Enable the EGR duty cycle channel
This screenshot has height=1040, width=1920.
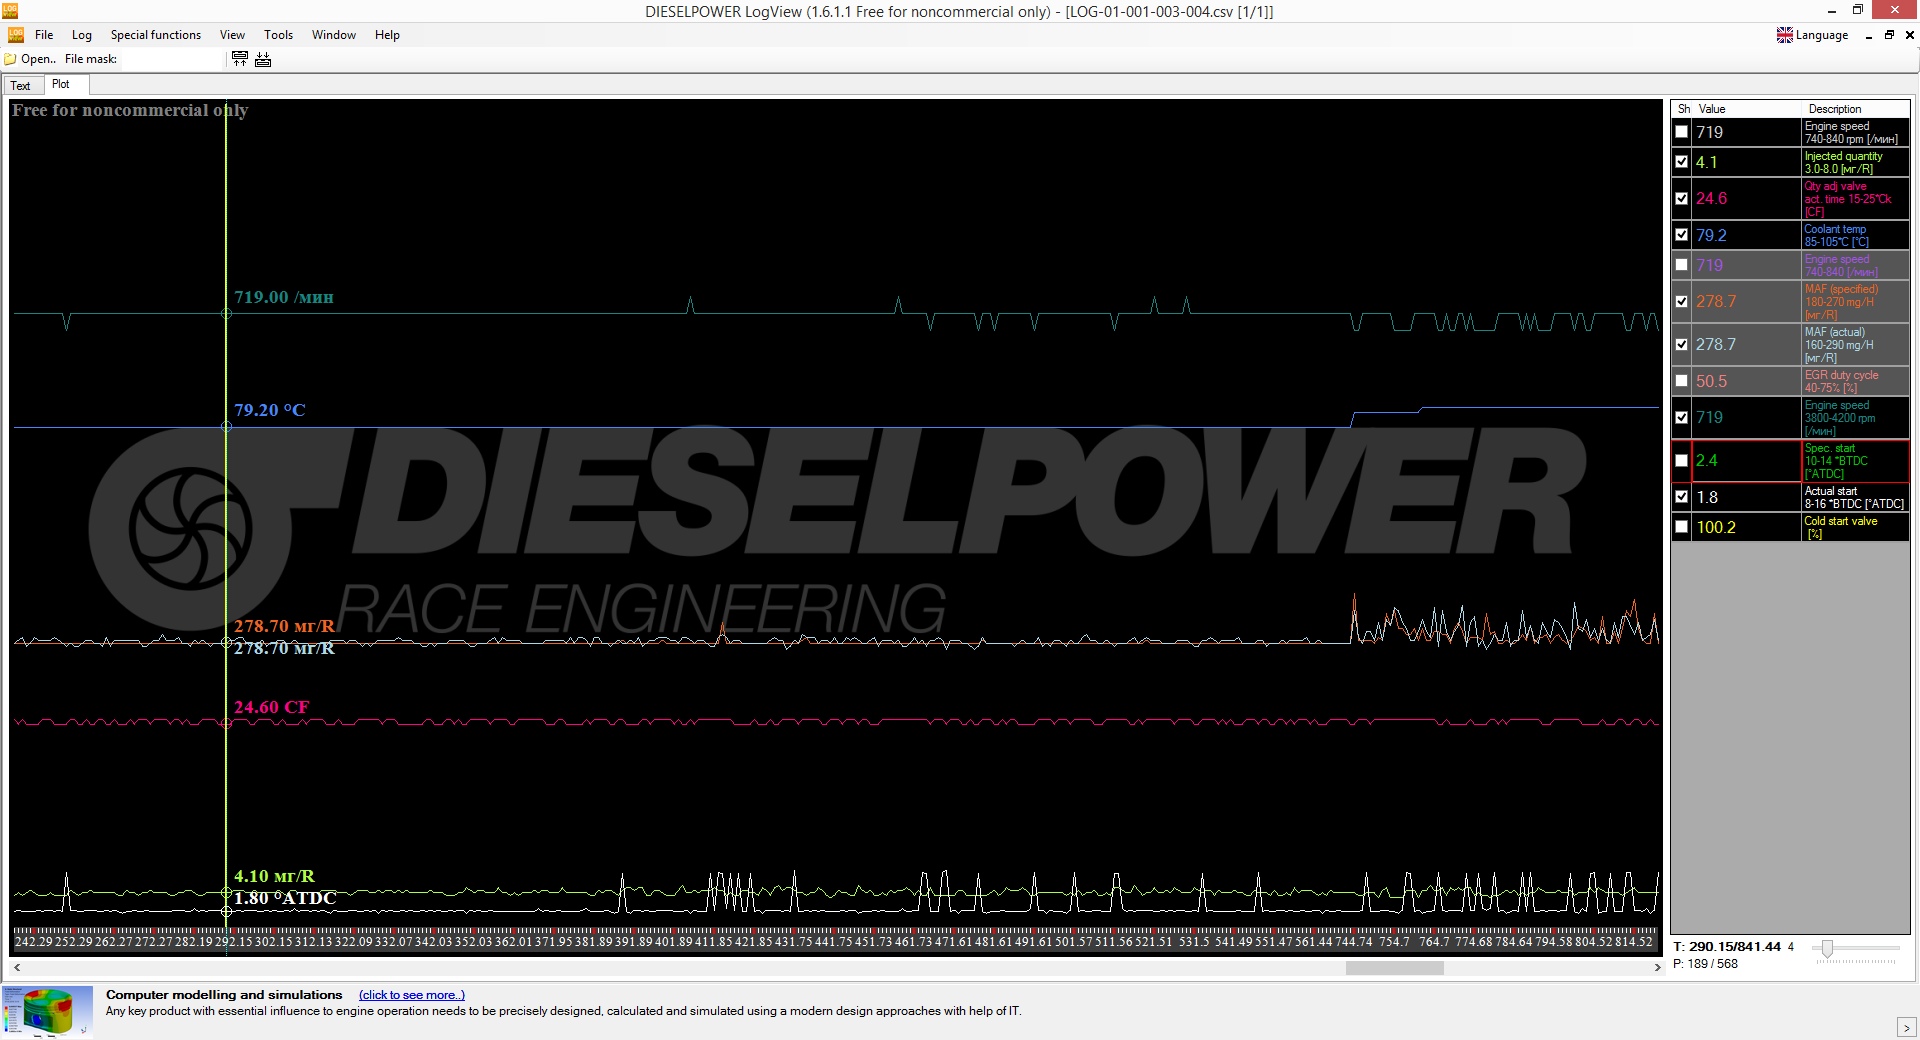click(x=1682, y=381)
